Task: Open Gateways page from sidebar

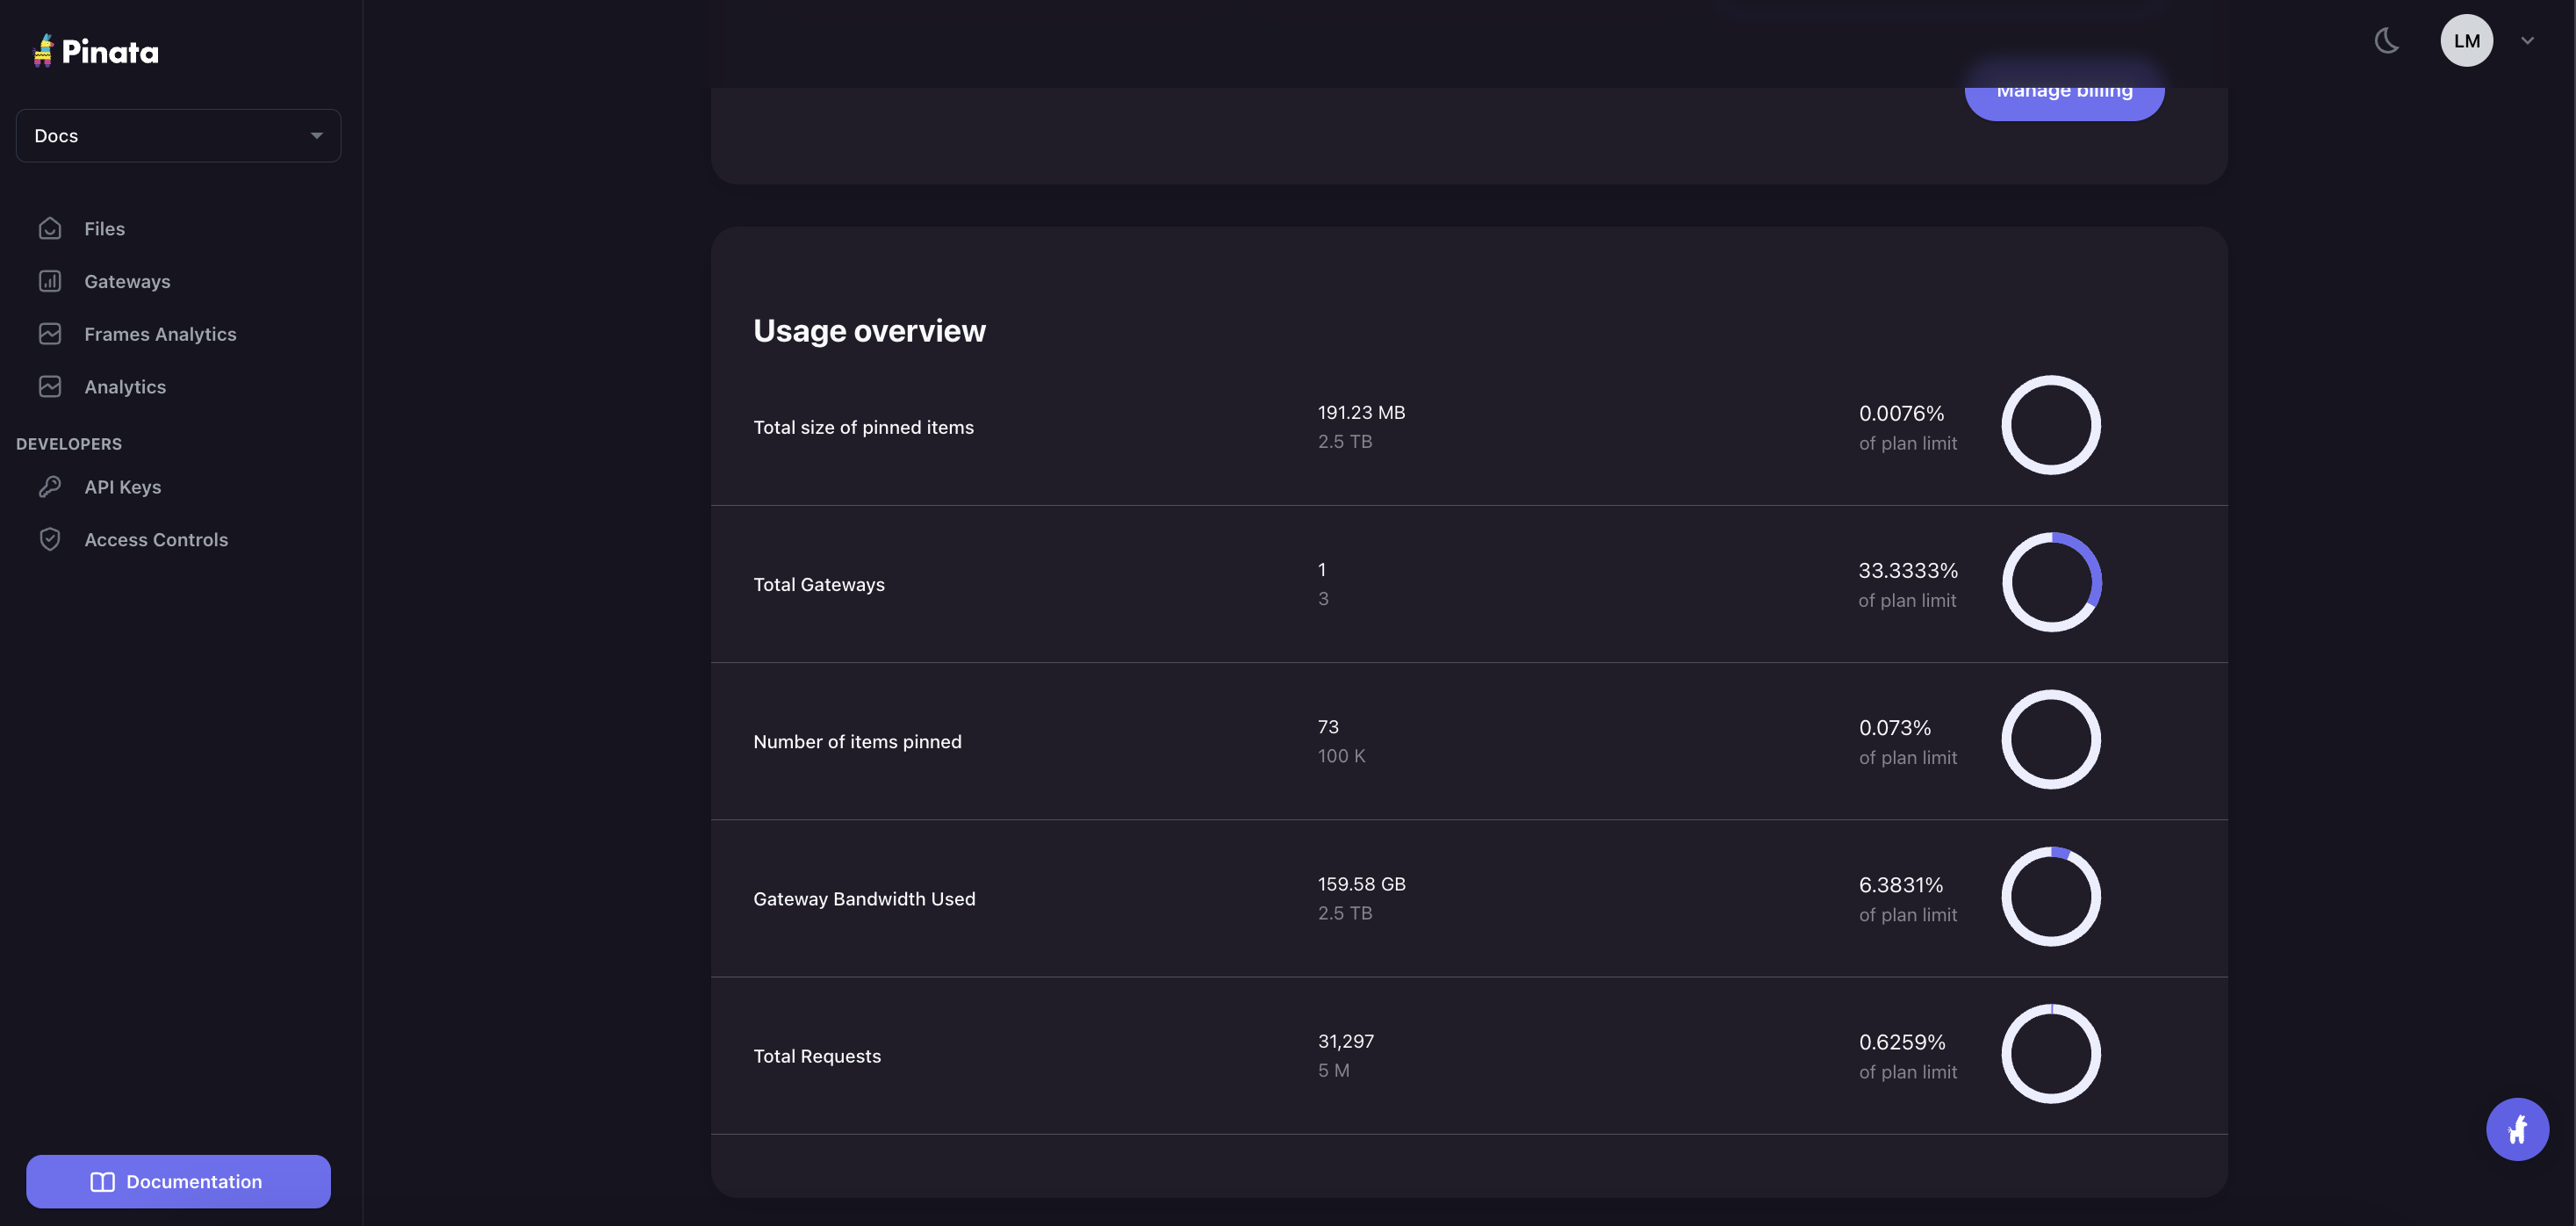Action: pos(127,282)
